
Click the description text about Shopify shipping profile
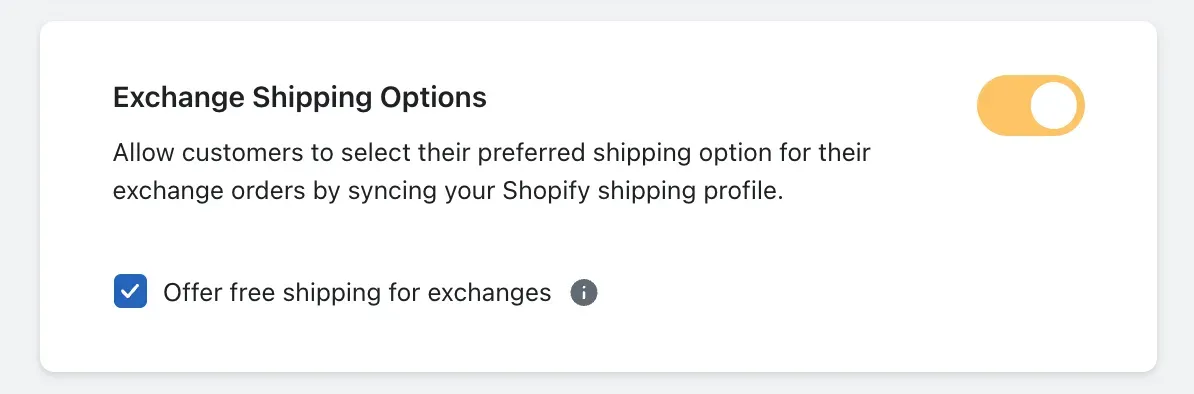tap(492, 171)
